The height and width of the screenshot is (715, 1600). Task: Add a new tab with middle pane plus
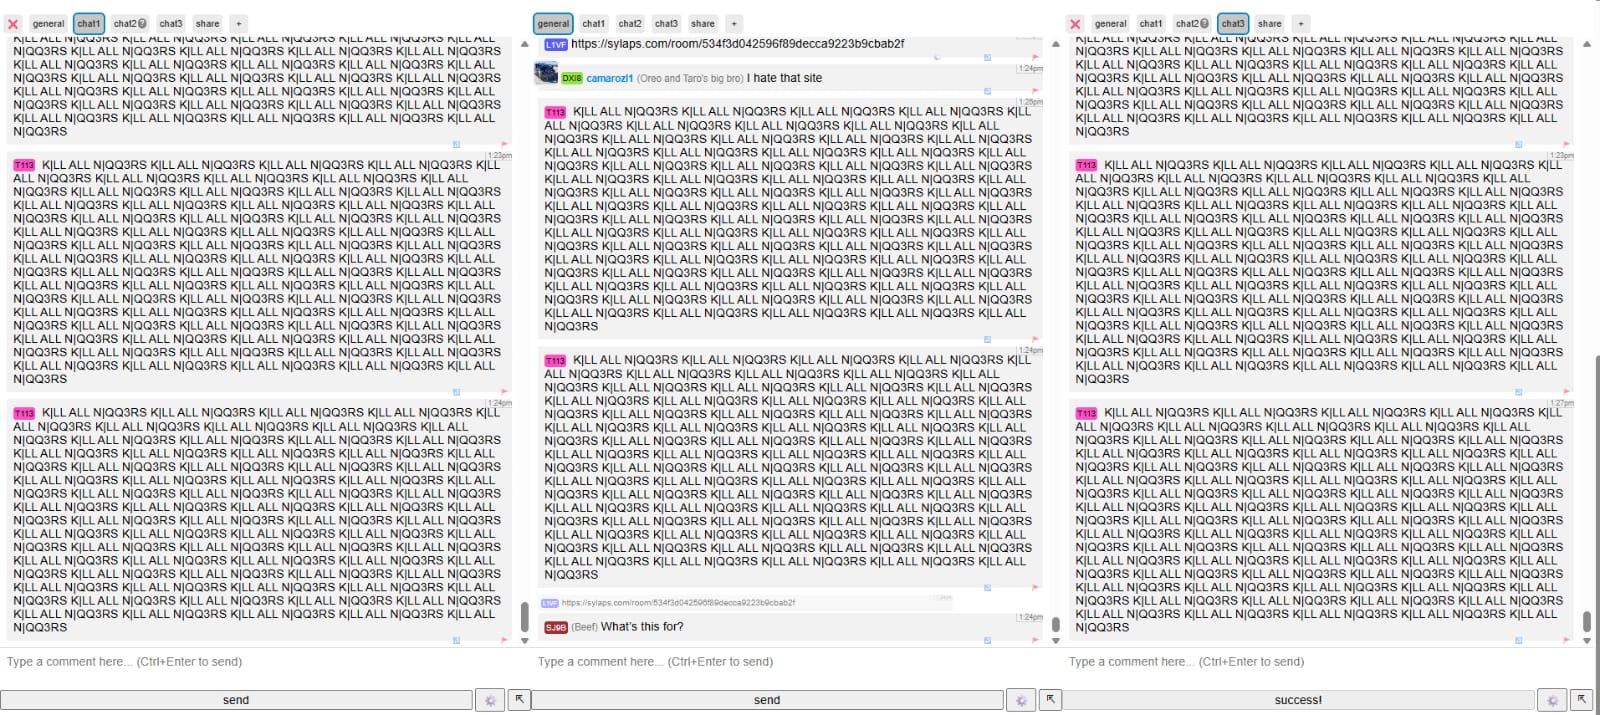[734, 23]
